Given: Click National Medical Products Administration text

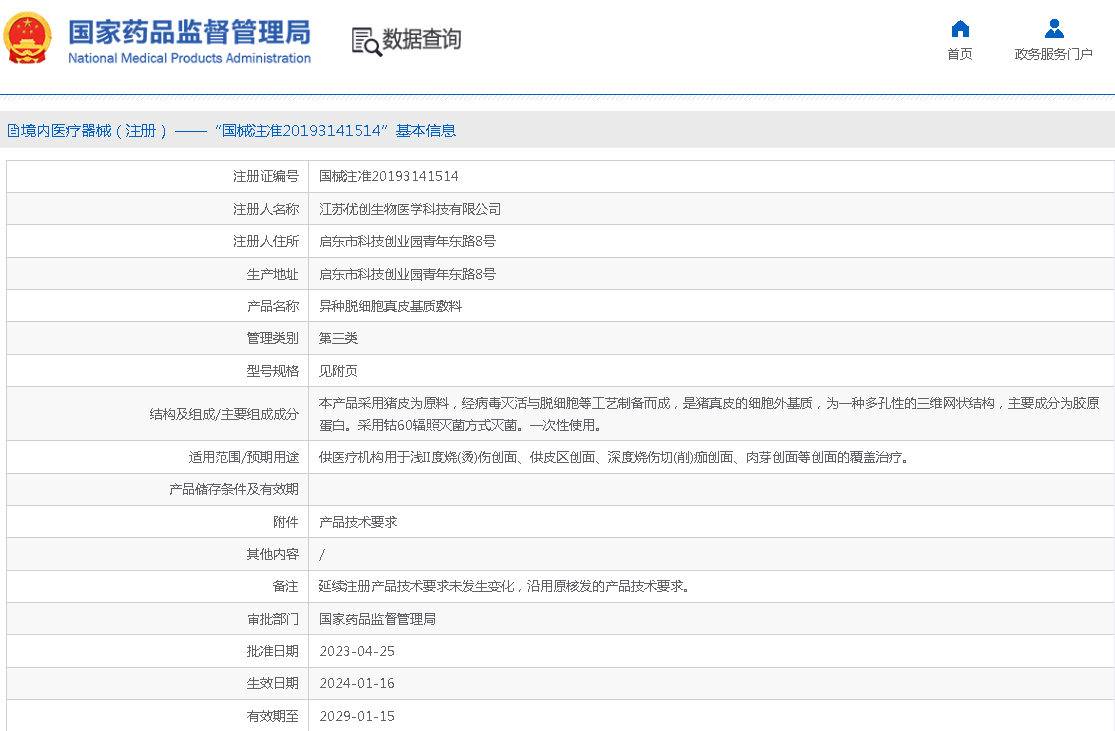Looking at the screenshot, I should tap(189, 58).
